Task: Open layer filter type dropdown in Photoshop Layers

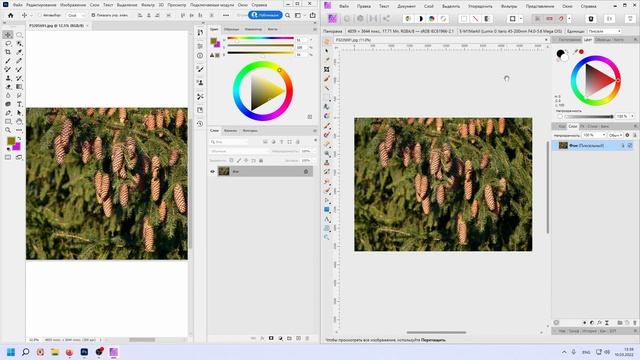Action: 230,142
